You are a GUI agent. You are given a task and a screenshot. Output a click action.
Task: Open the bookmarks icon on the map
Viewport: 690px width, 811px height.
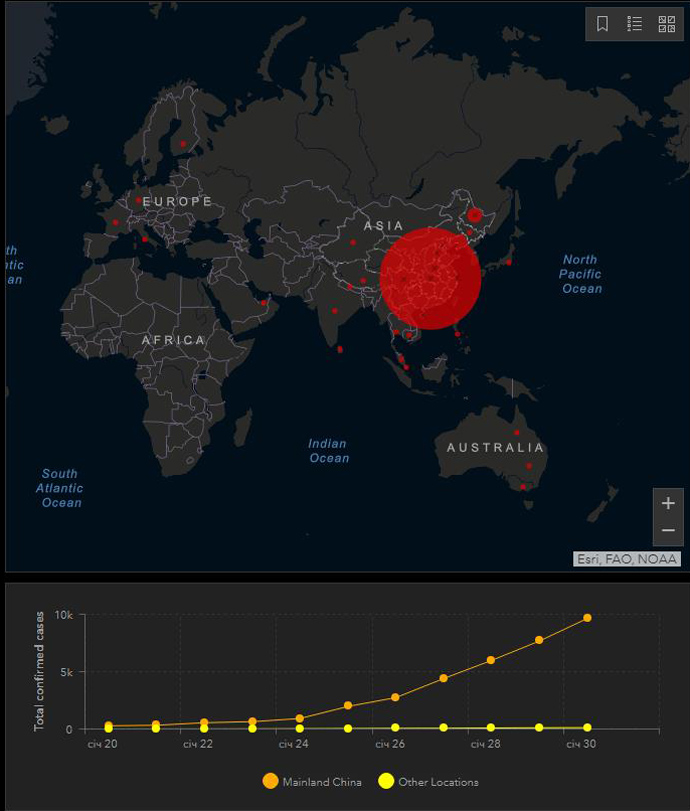point(603,24)
